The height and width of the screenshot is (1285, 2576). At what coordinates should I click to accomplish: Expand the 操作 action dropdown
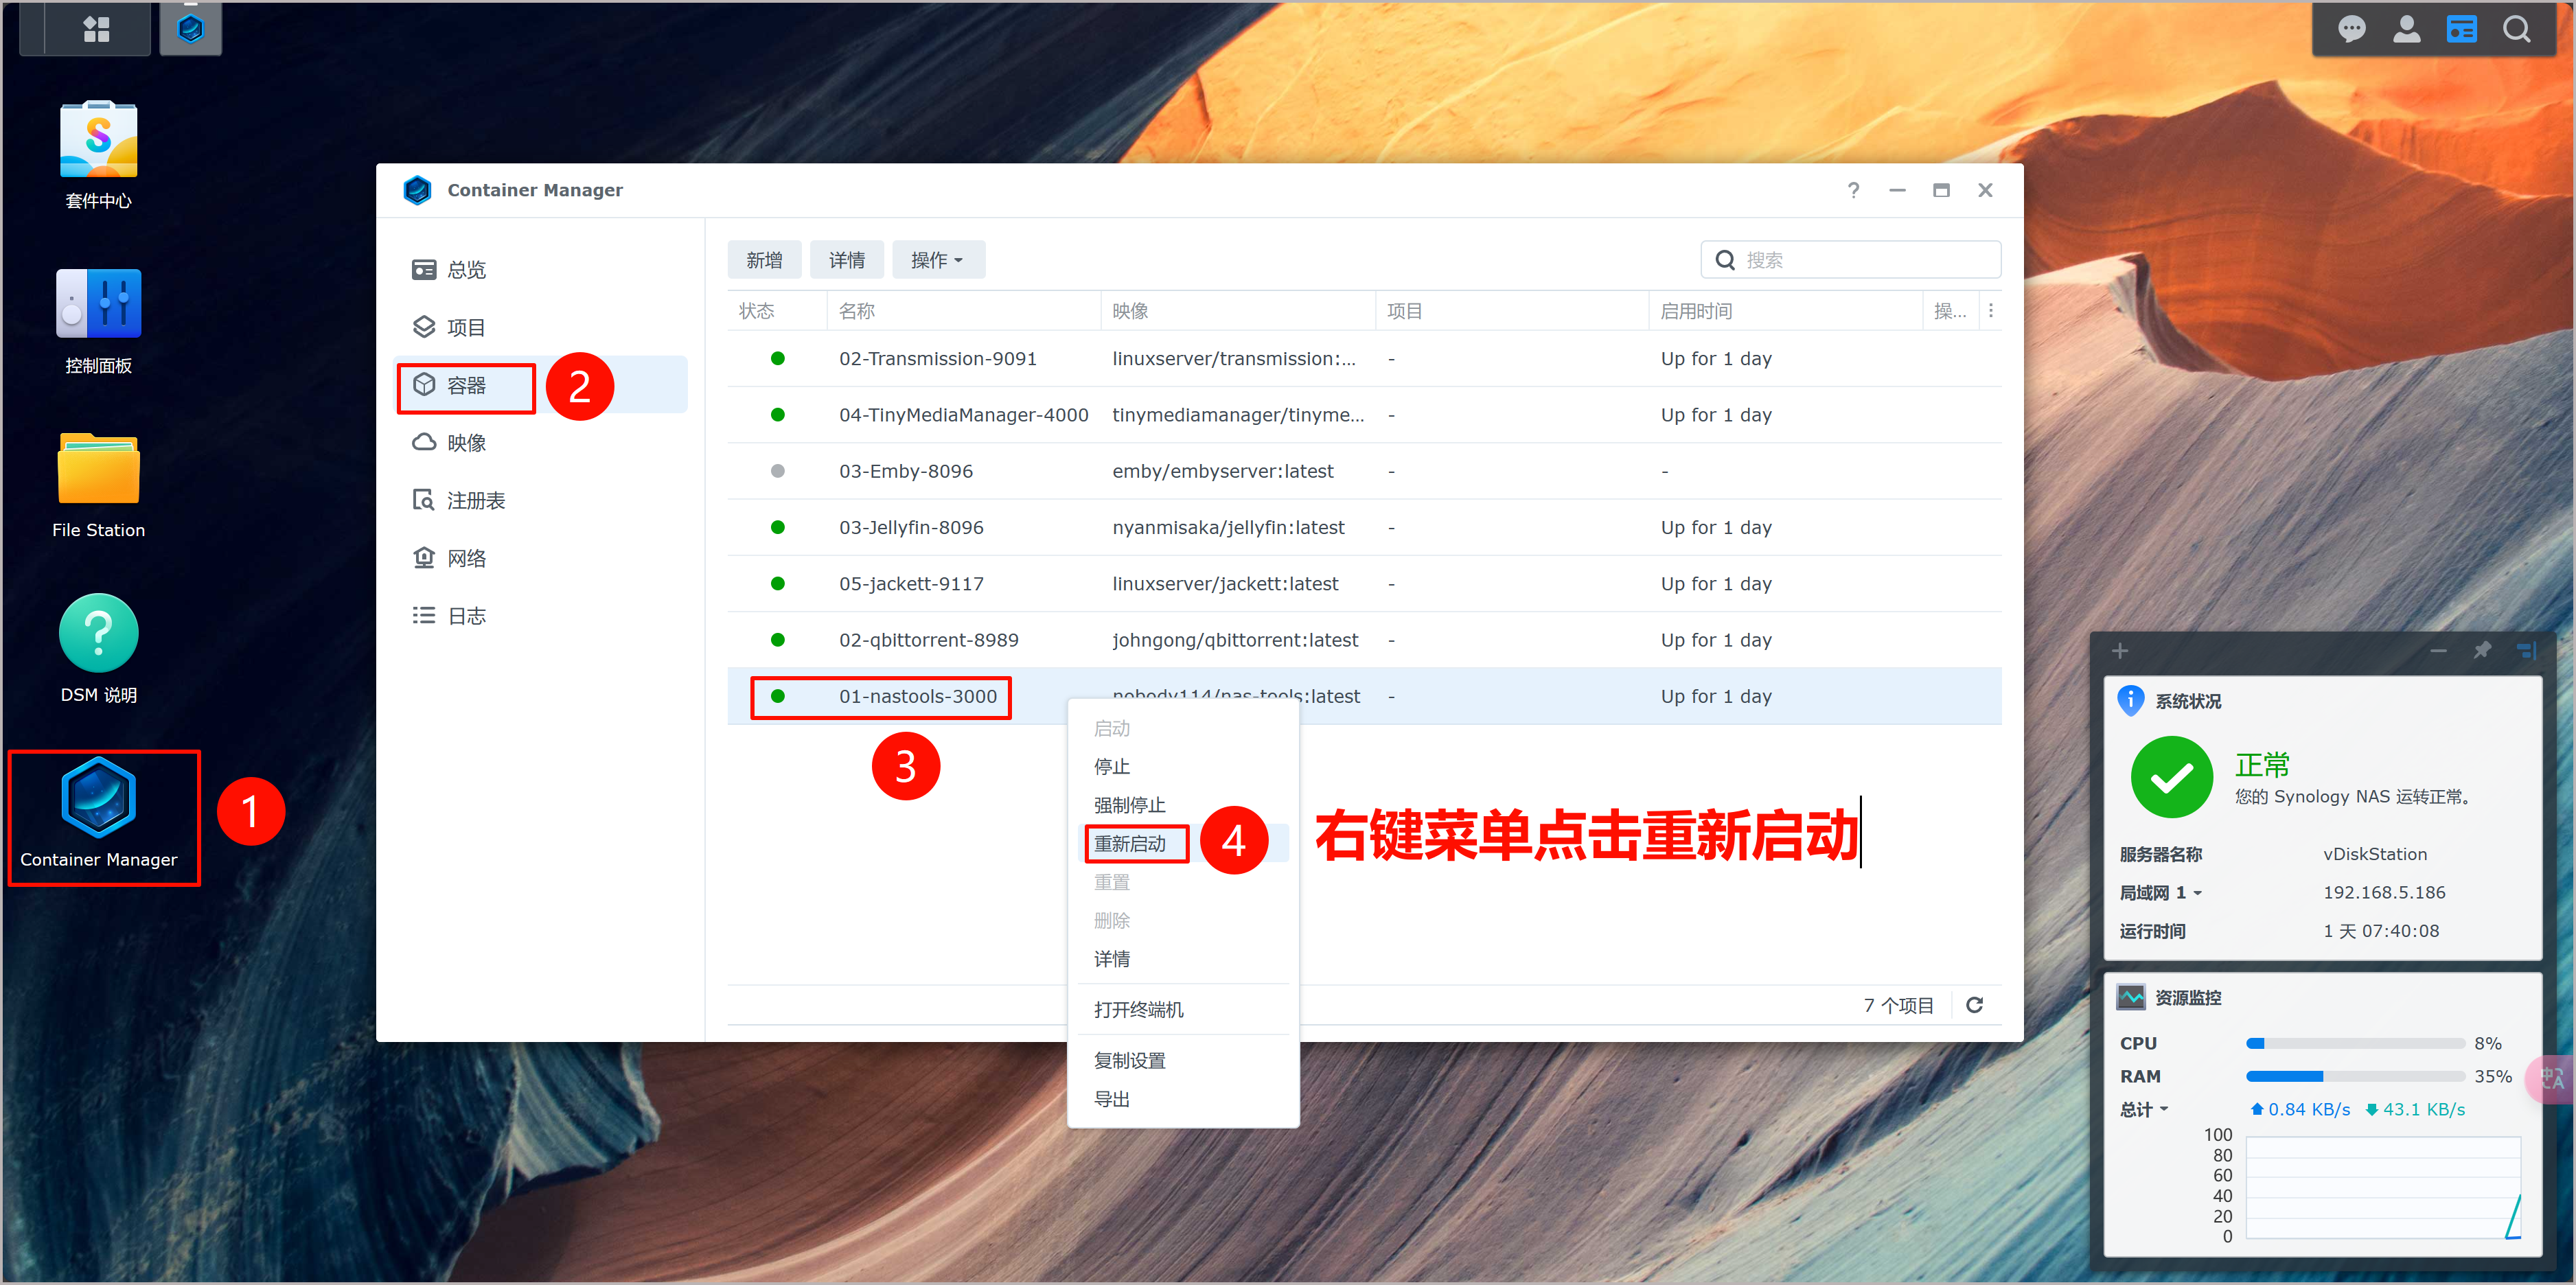point(937,260)
